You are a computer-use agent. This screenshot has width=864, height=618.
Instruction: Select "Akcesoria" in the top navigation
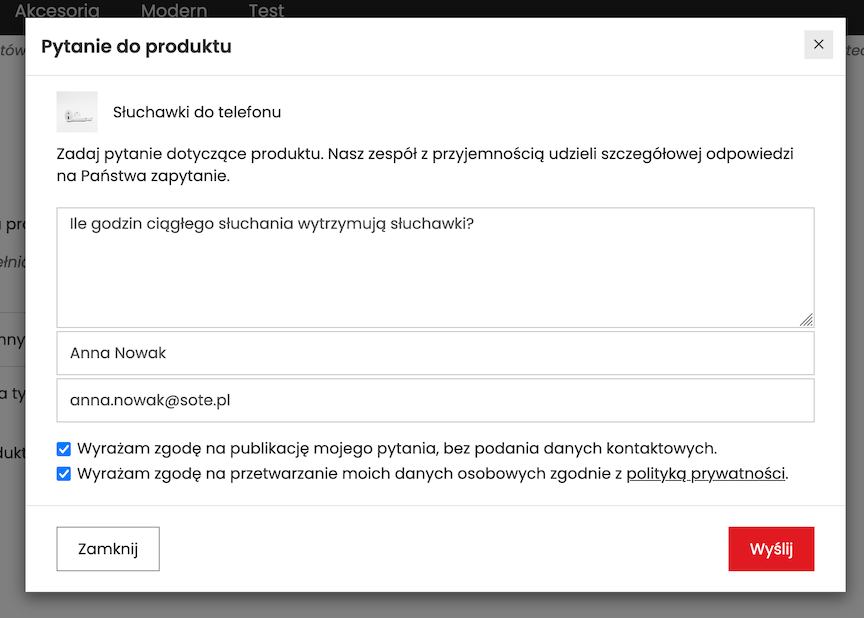(x=57, y=11)
